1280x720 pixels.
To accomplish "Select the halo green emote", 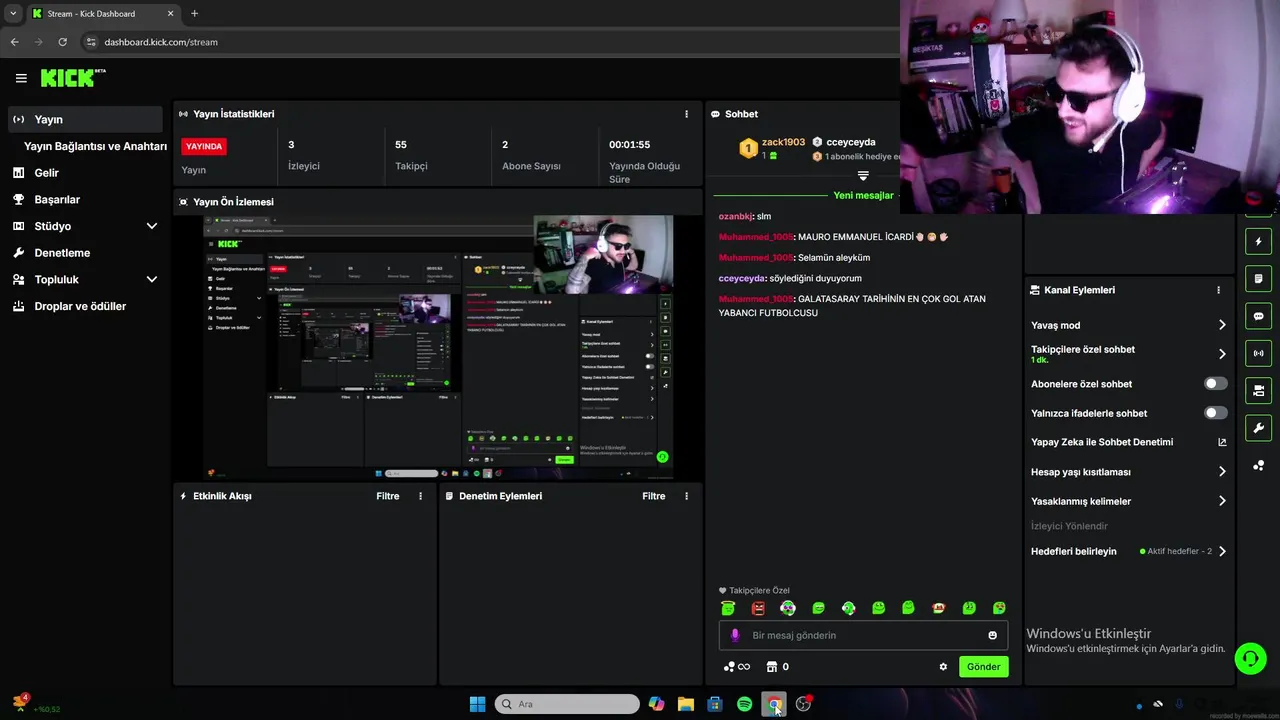I will coord(728,608).
